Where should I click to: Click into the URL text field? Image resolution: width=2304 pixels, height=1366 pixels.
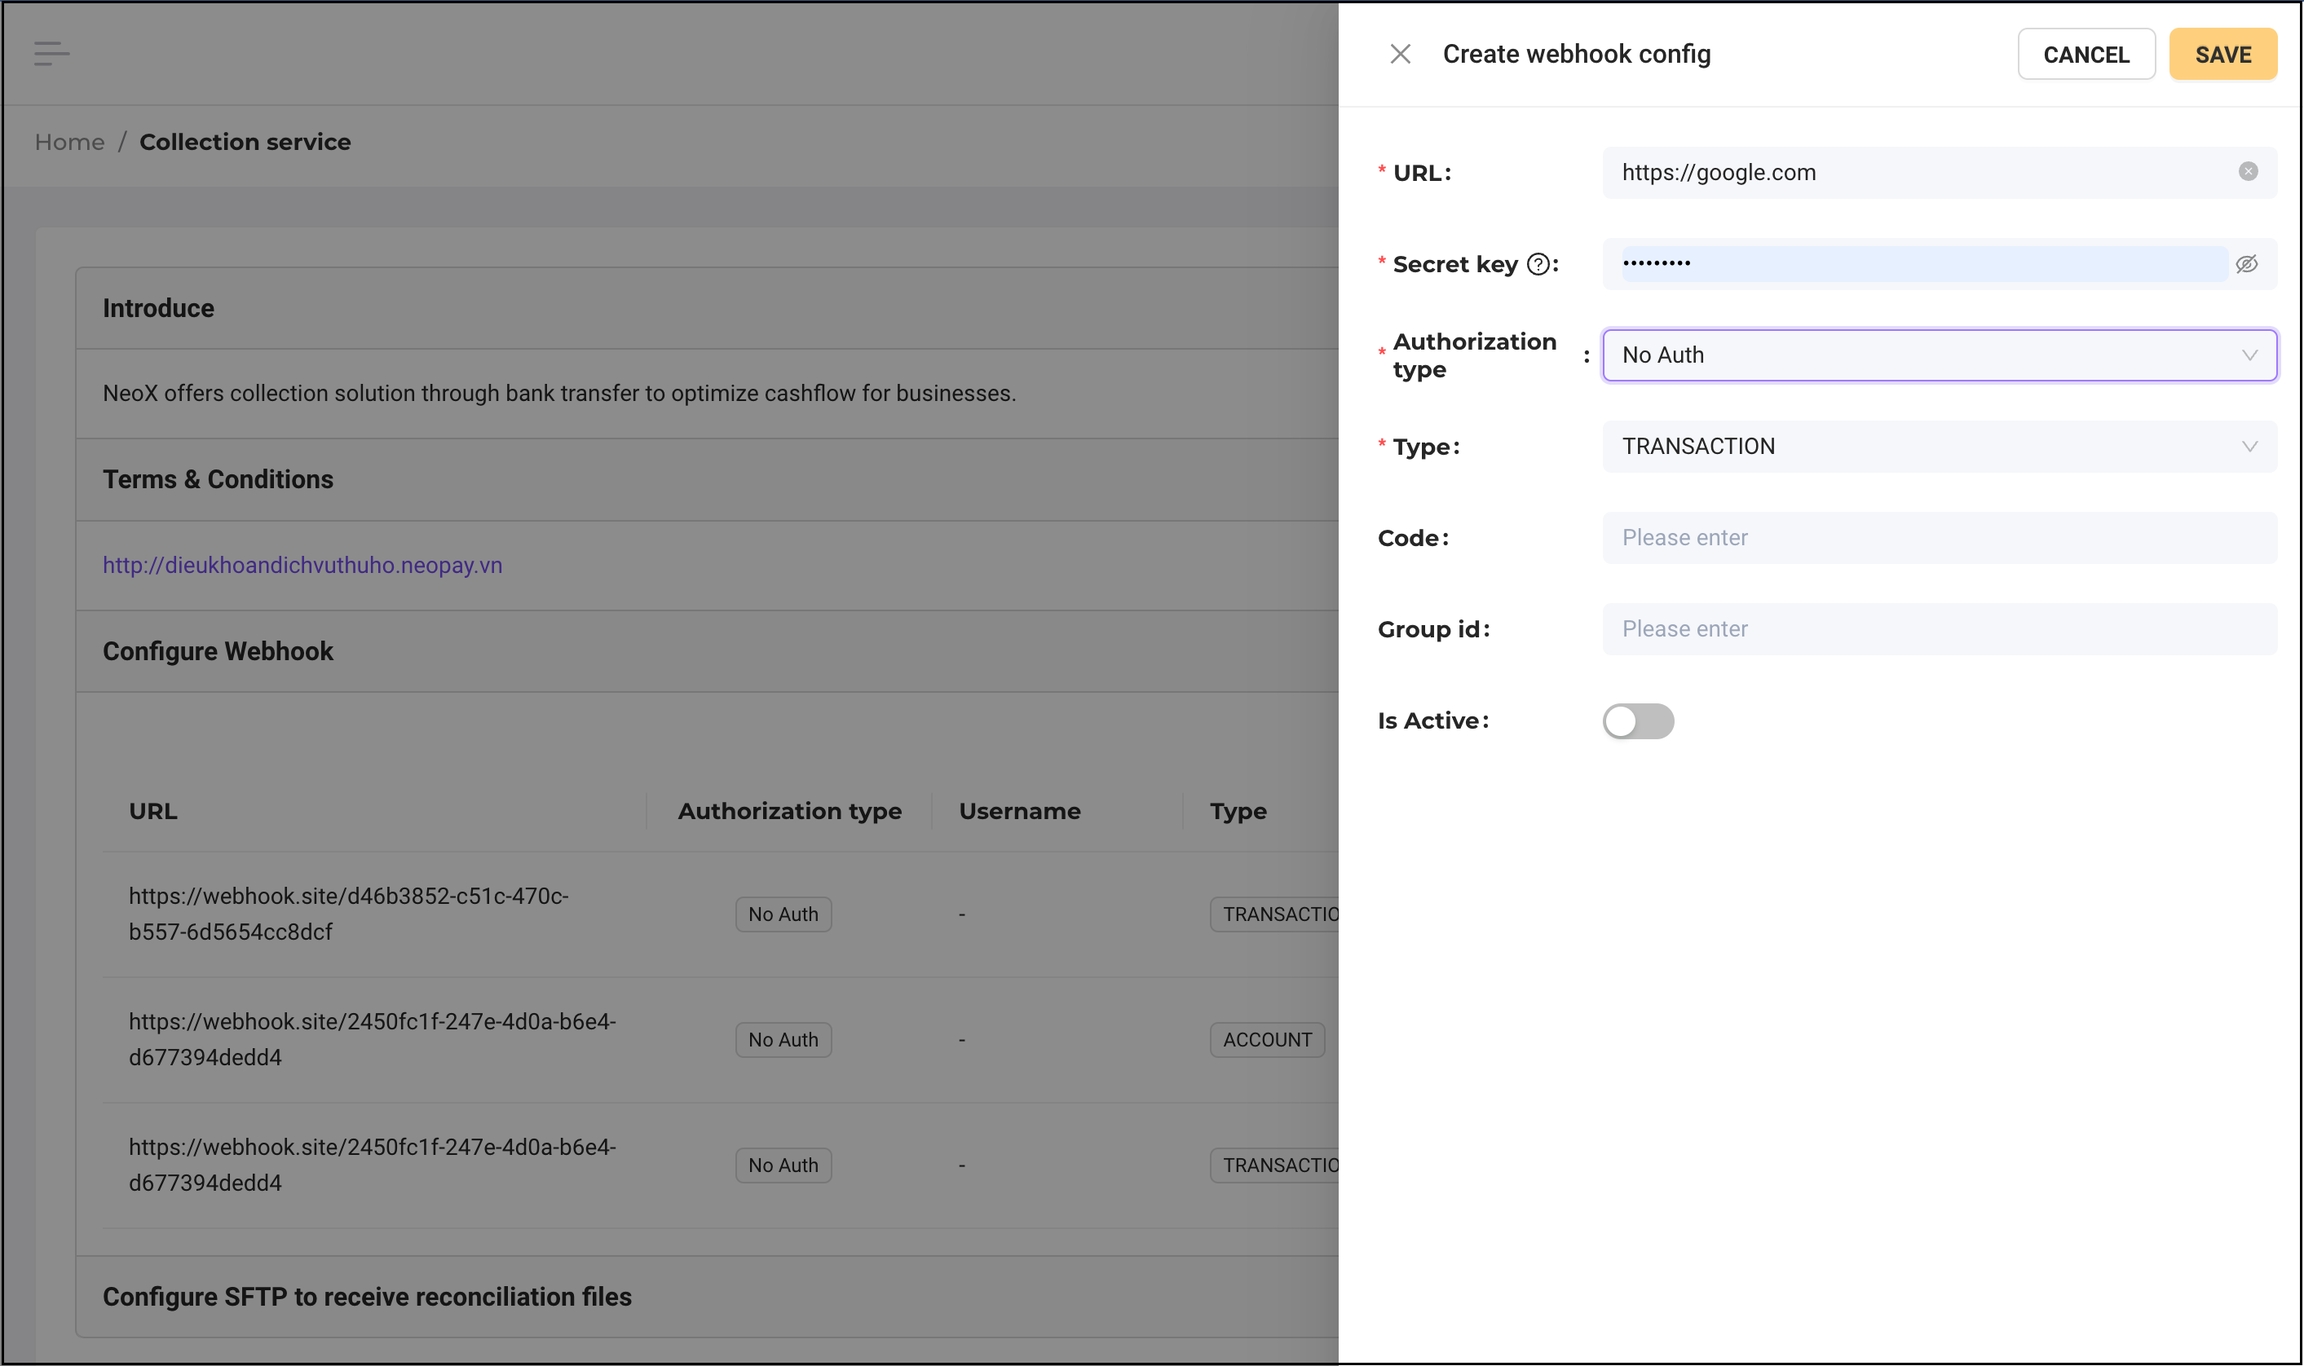tap(1920, 172)
